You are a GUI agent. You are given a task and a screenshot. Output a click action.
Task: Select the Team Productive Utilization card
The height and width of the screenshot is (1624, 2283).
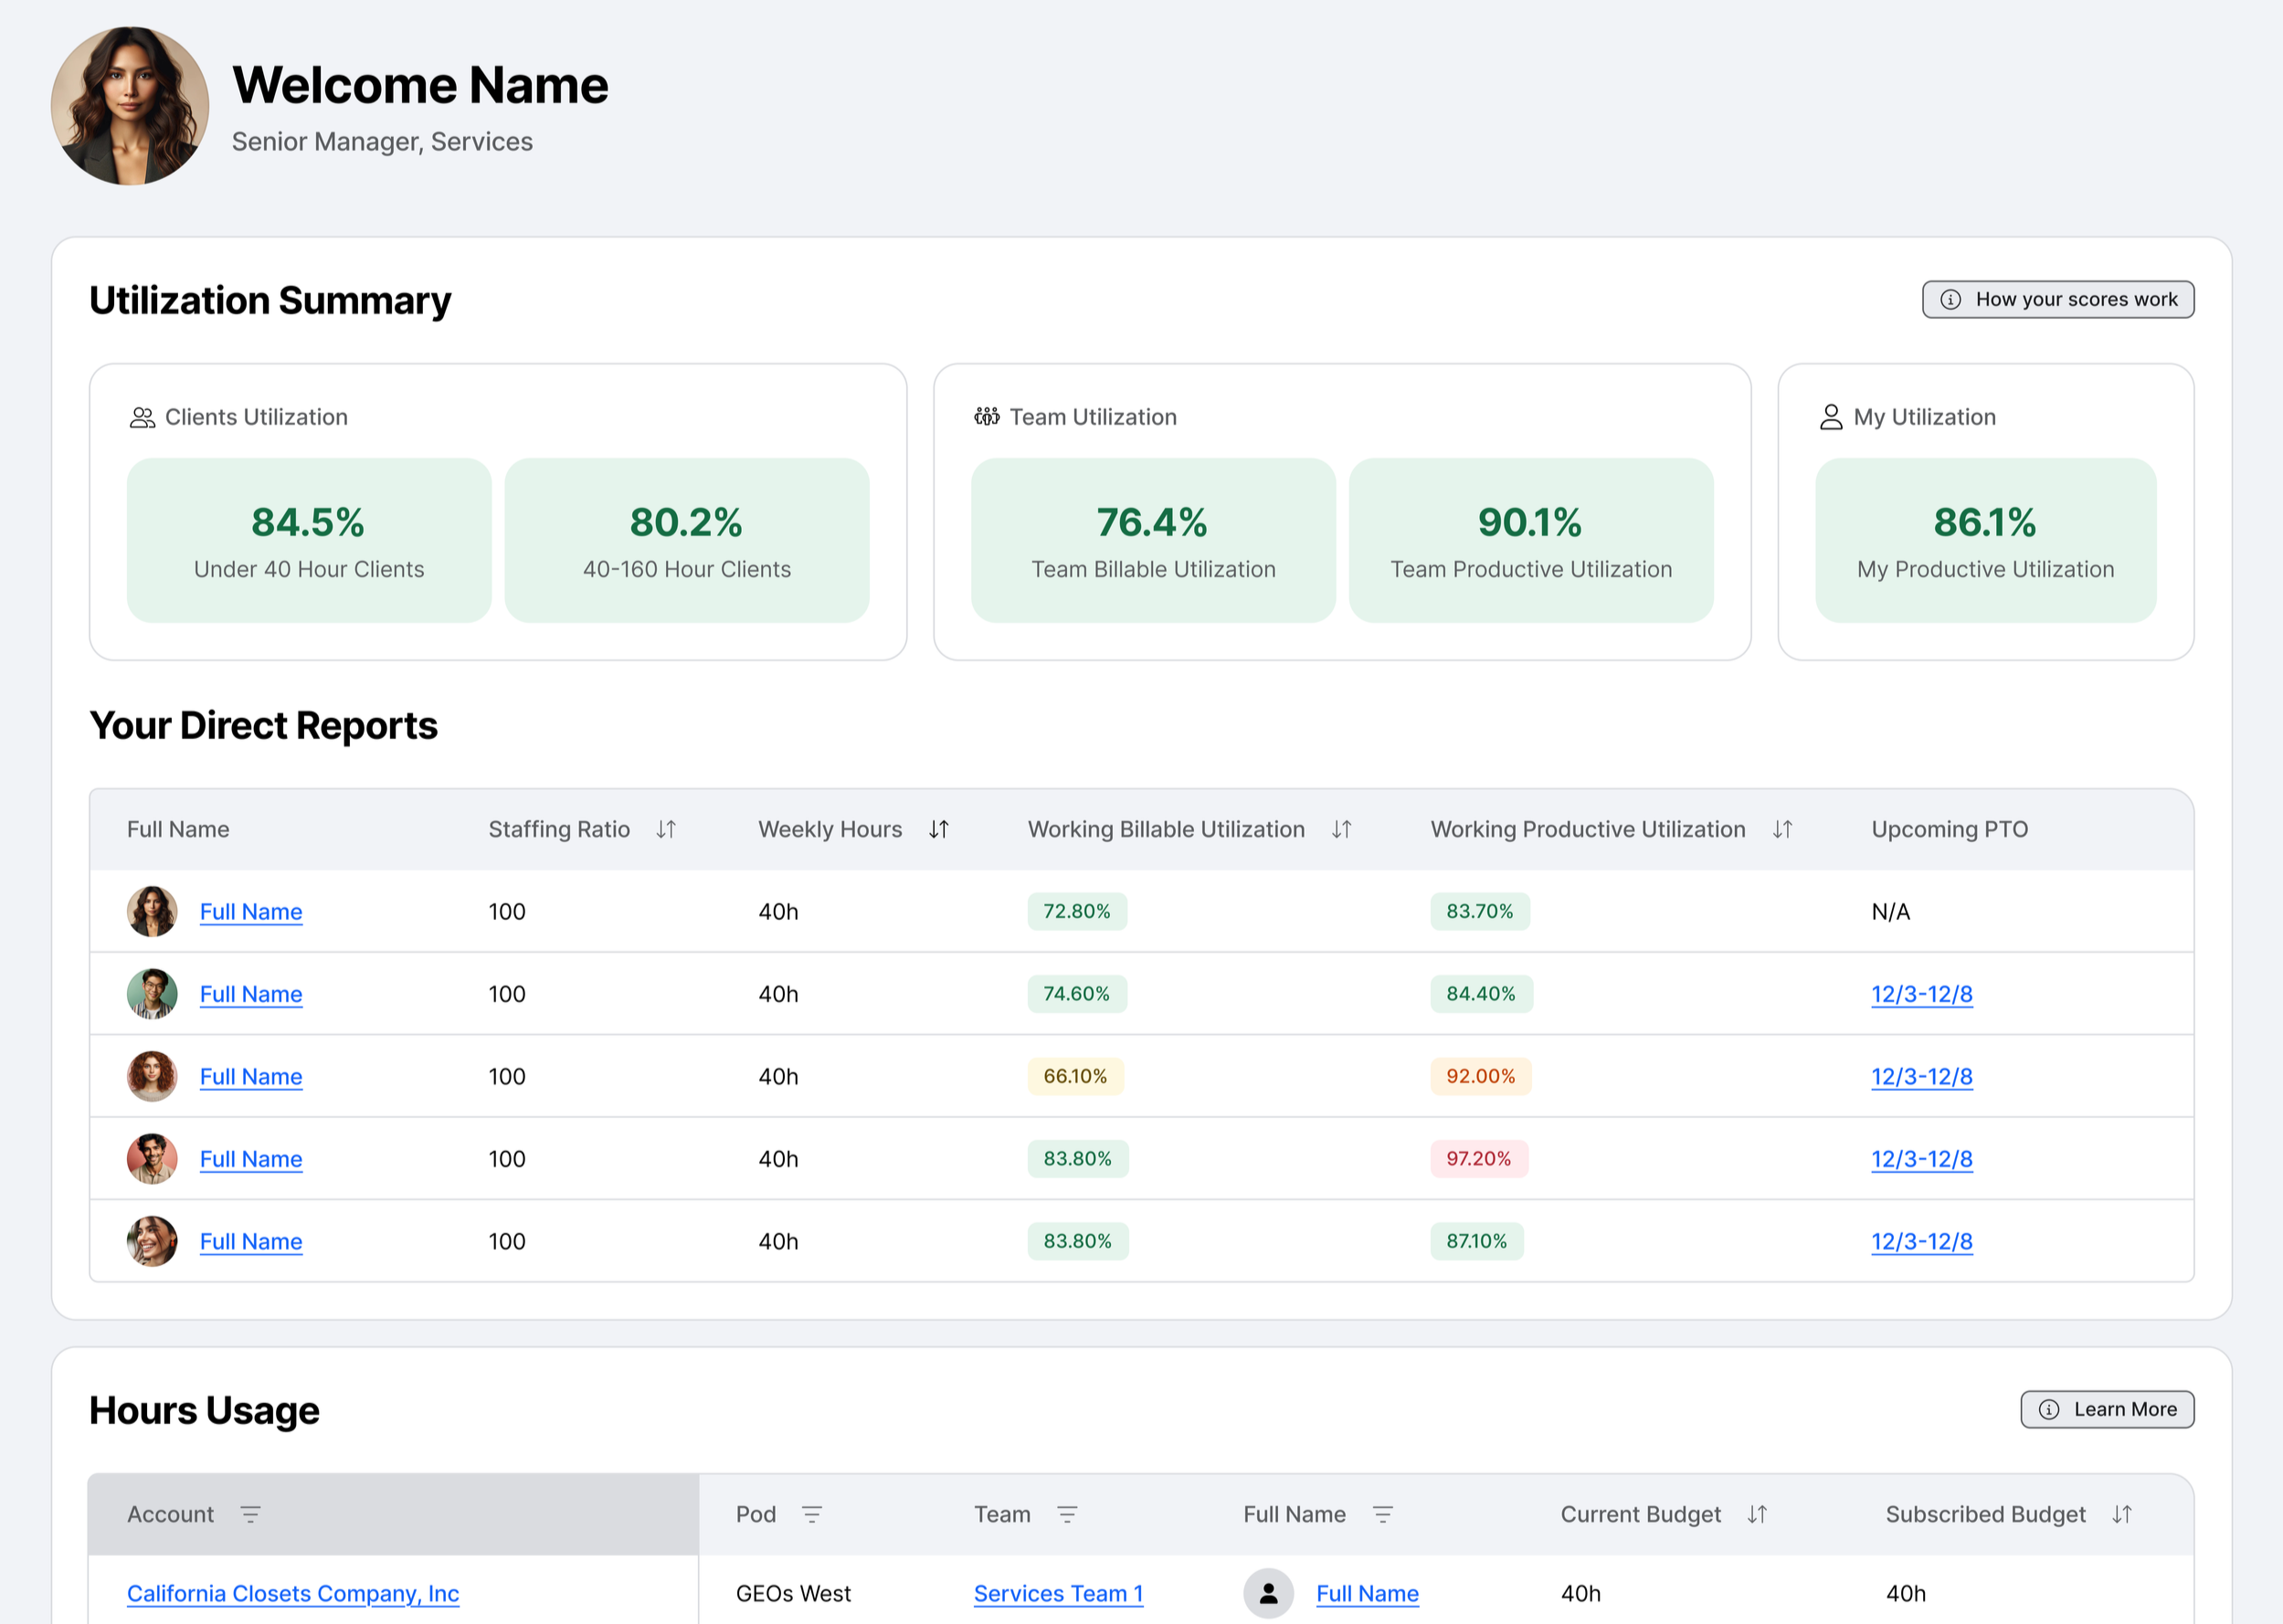(1530, 540)
